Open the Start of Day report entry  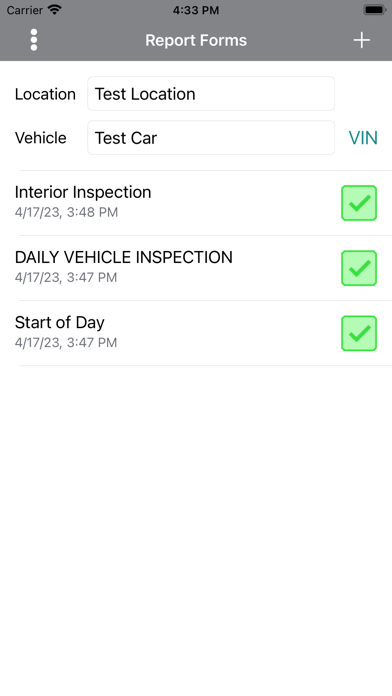196,333
